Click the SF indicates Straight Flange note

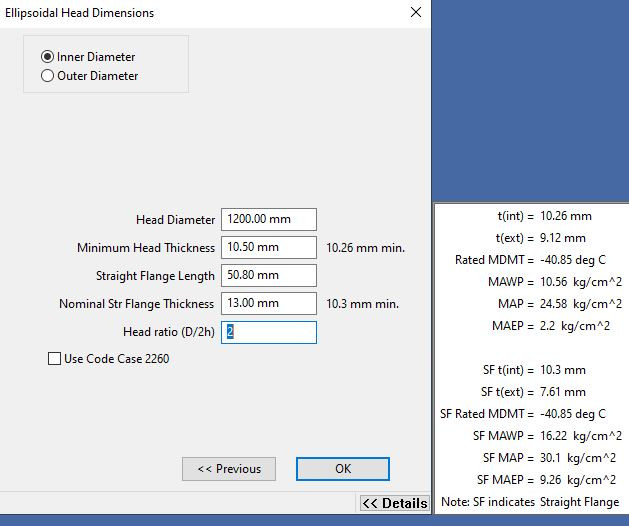pos(530,502)
